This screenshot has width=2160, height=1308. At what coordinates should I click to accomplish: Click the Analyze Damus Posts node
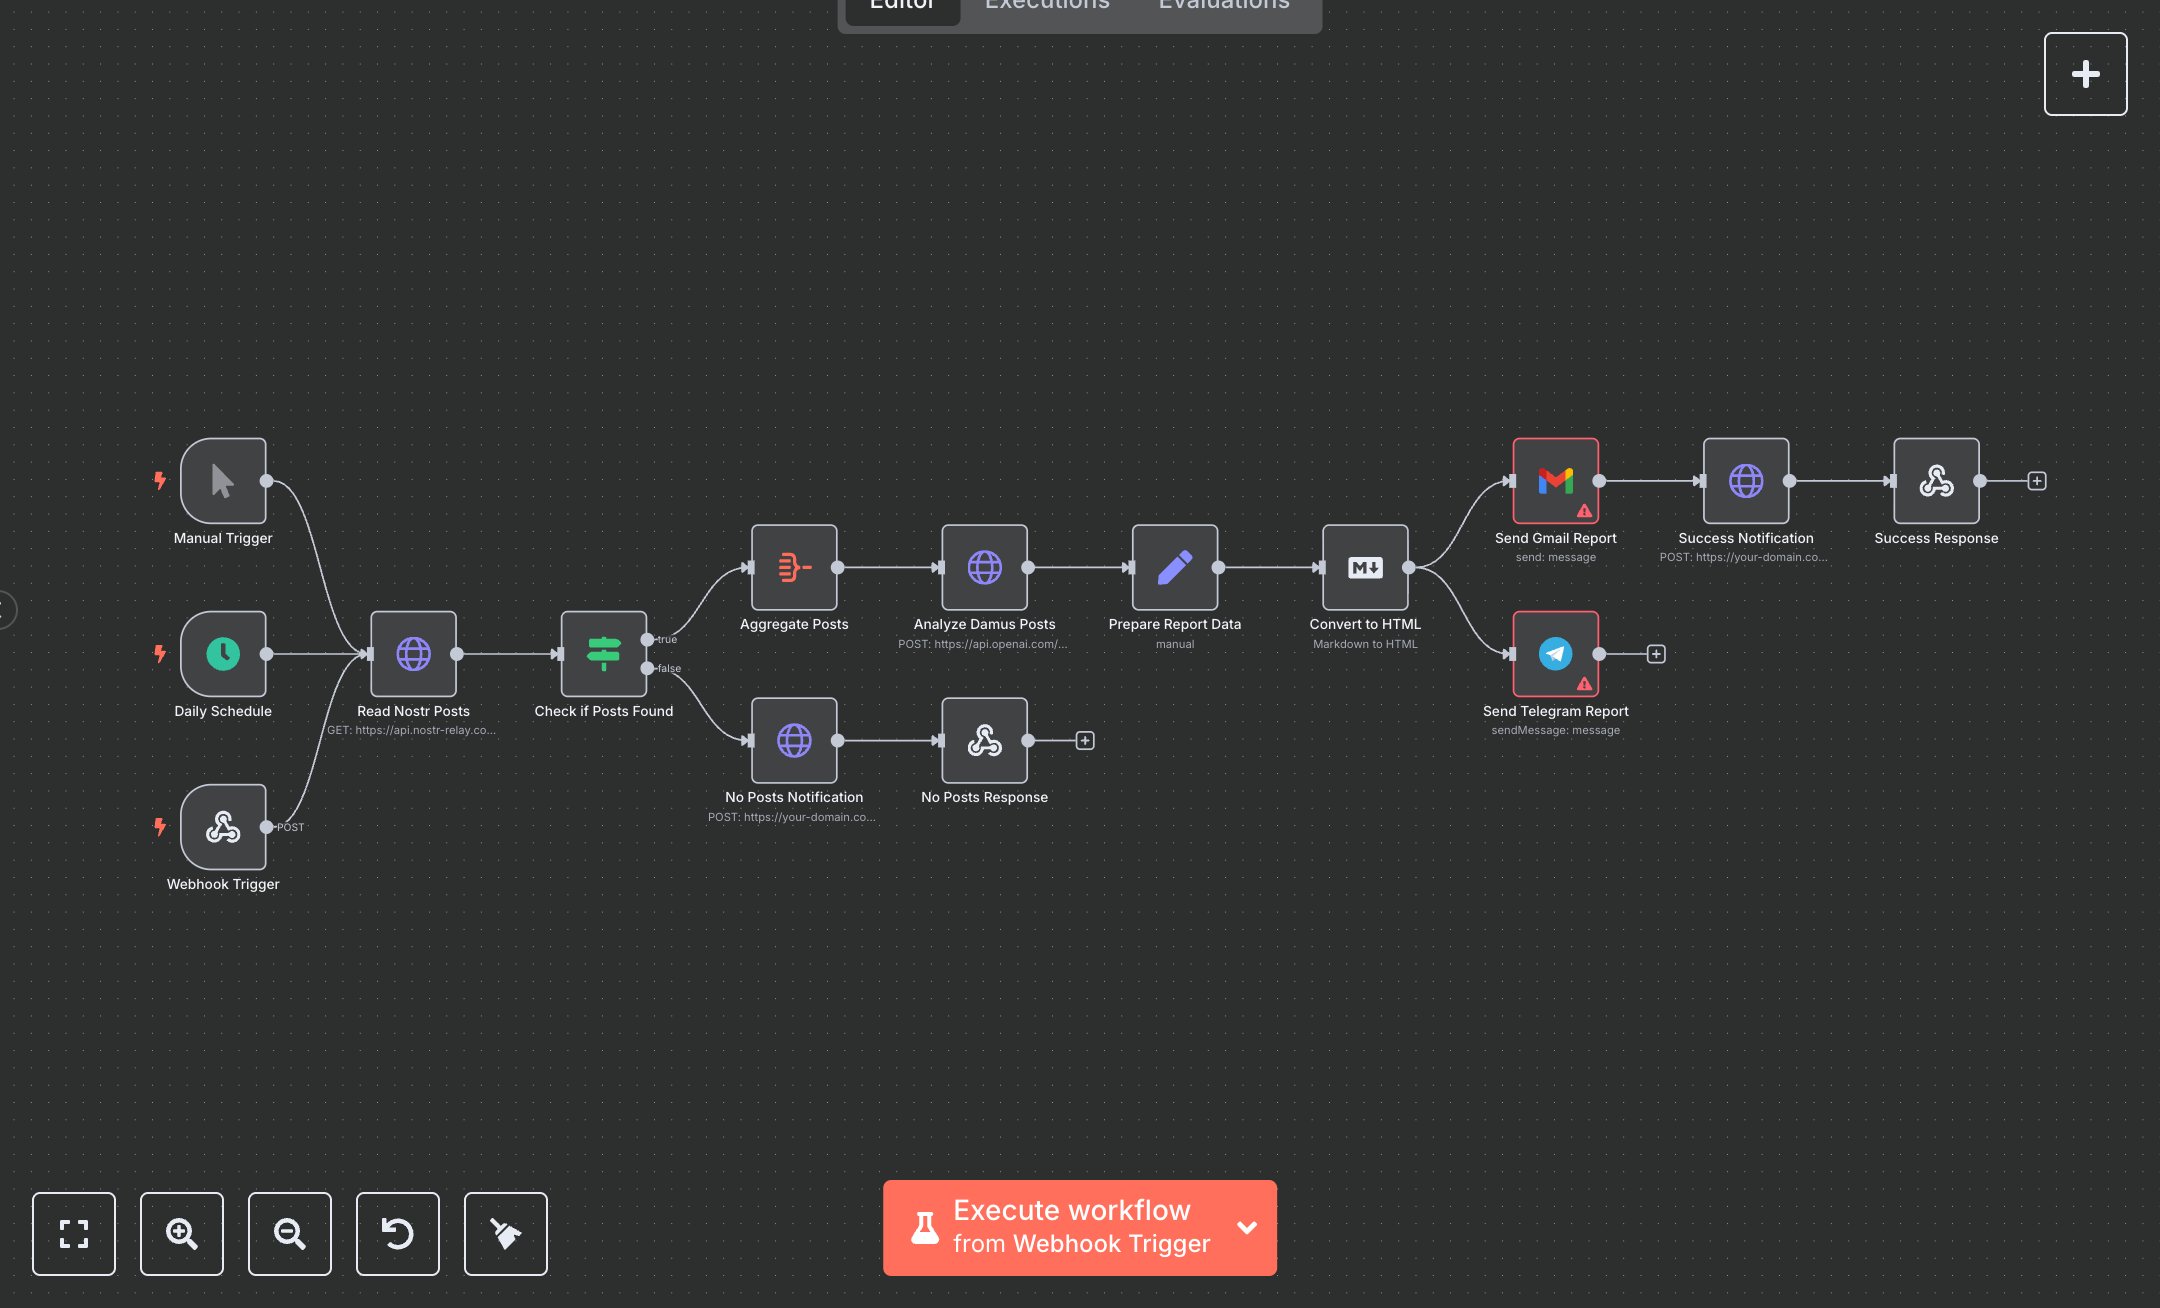click(x=984, y=567)
